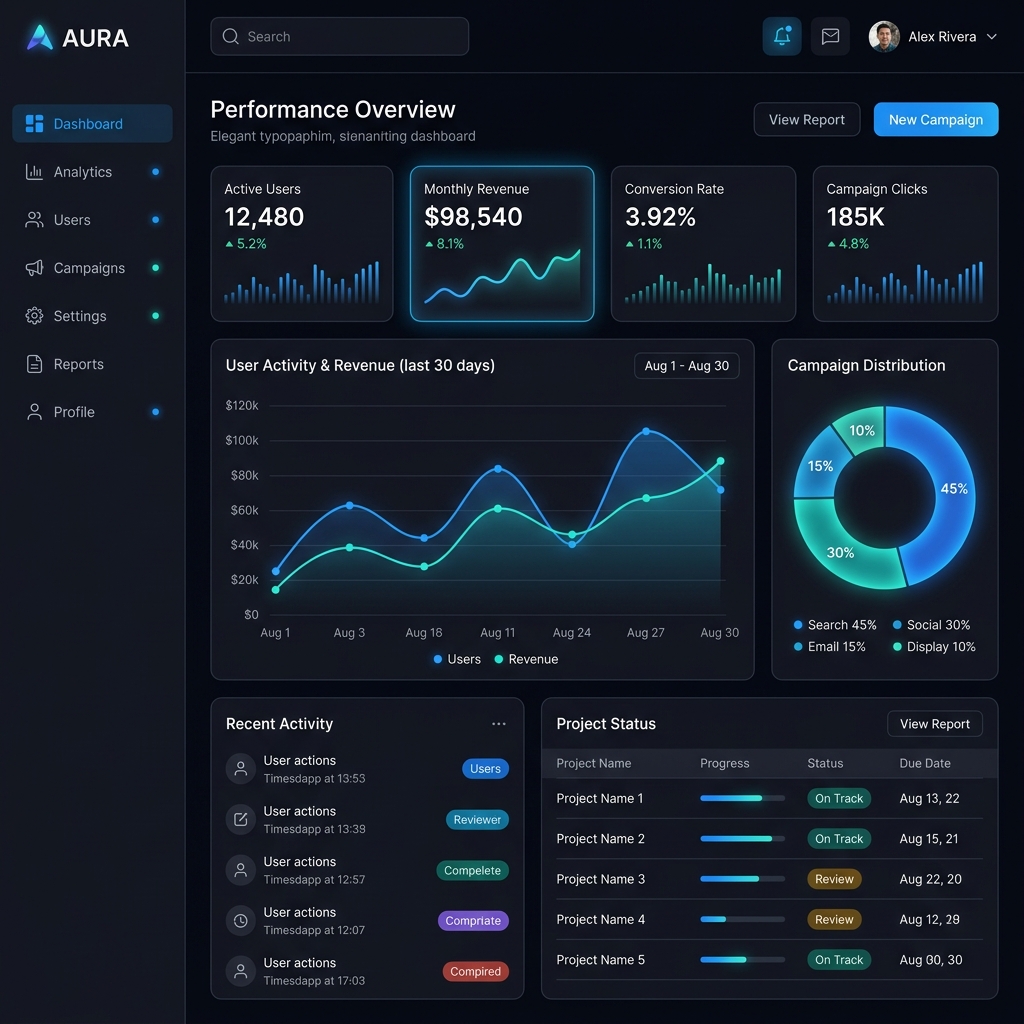Select the Campaigns megaphone icon
Screen dimensions: 1024x1024
pyautogui.click(x=34, y=268)
